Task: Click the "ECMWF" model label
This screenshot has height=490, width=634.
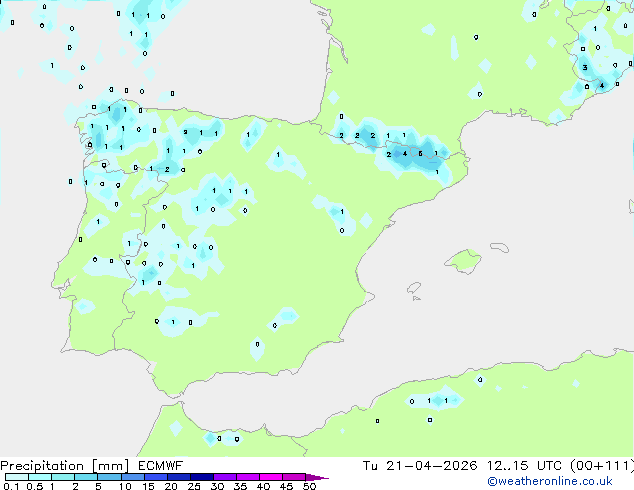Action: (160, 466)
